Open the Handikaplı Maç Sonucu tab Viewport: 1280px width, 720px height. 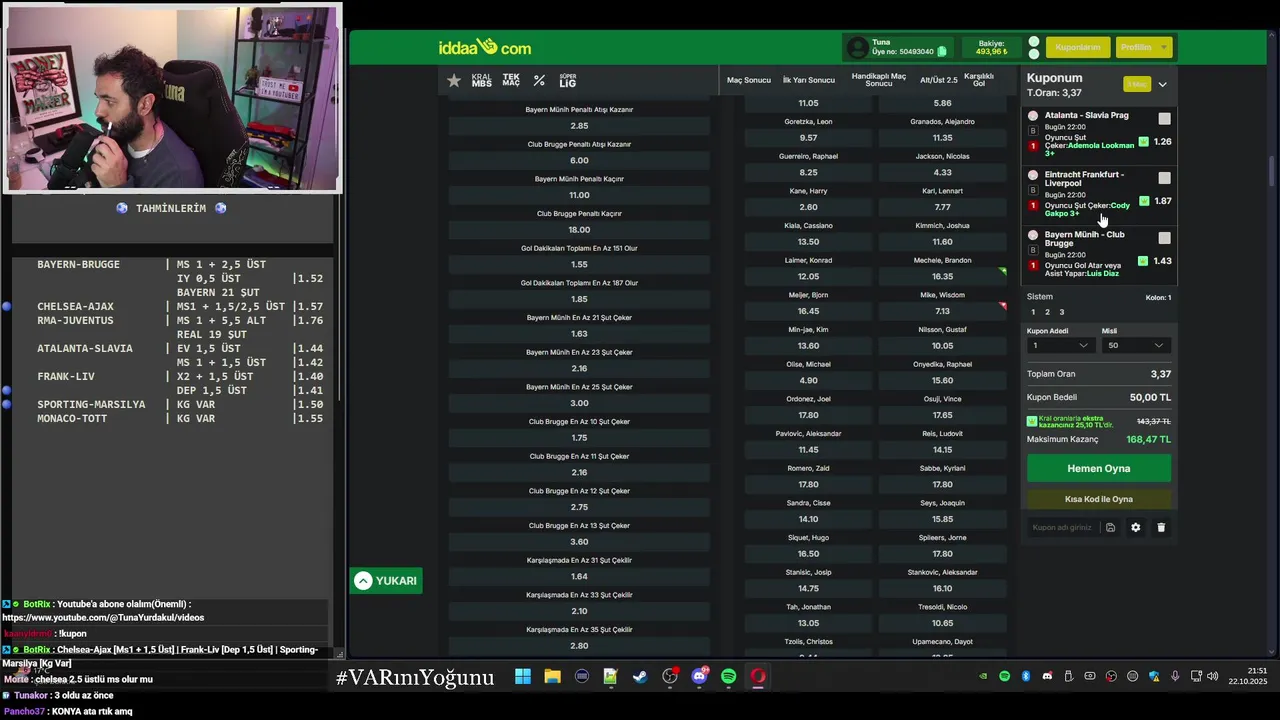(878, 80)
